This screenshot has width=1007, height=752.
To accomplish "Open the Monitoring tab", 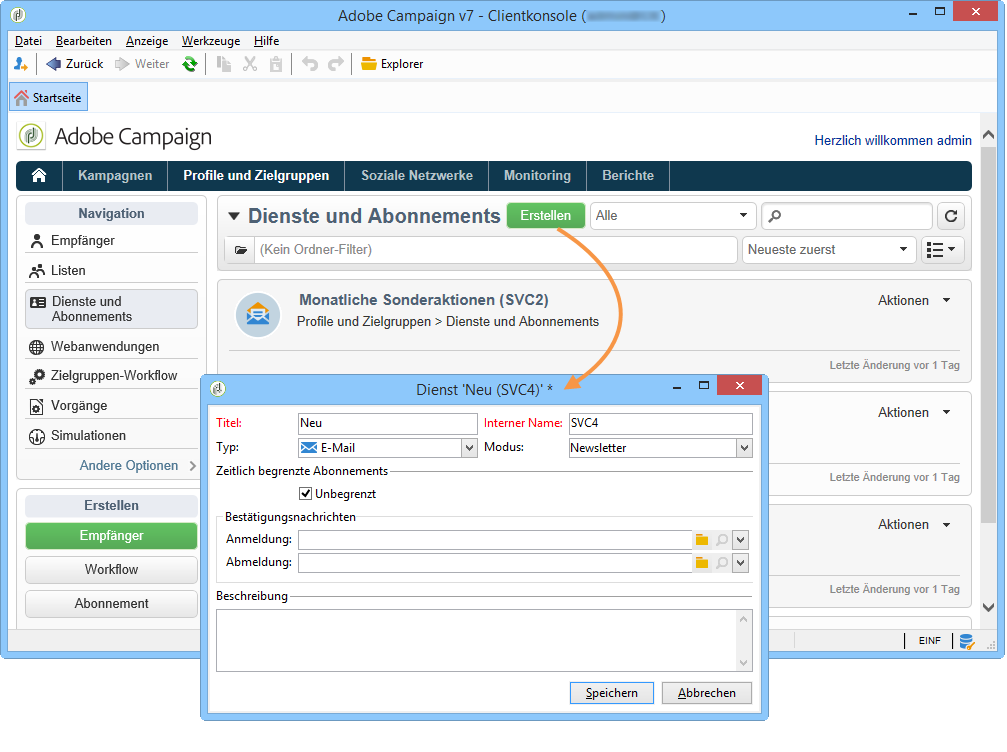I will tap(538, 175).
